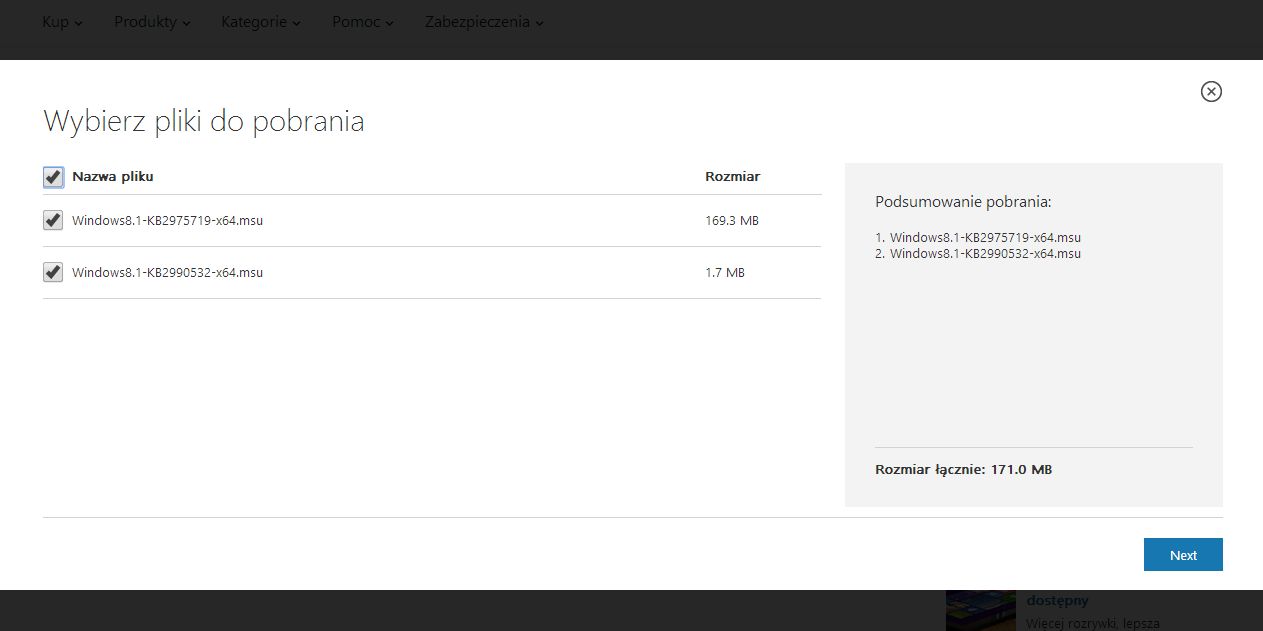The image size is (1263, 631).
Task: Click the Rozmiar łącznie total text
Action: click(963, 469)
